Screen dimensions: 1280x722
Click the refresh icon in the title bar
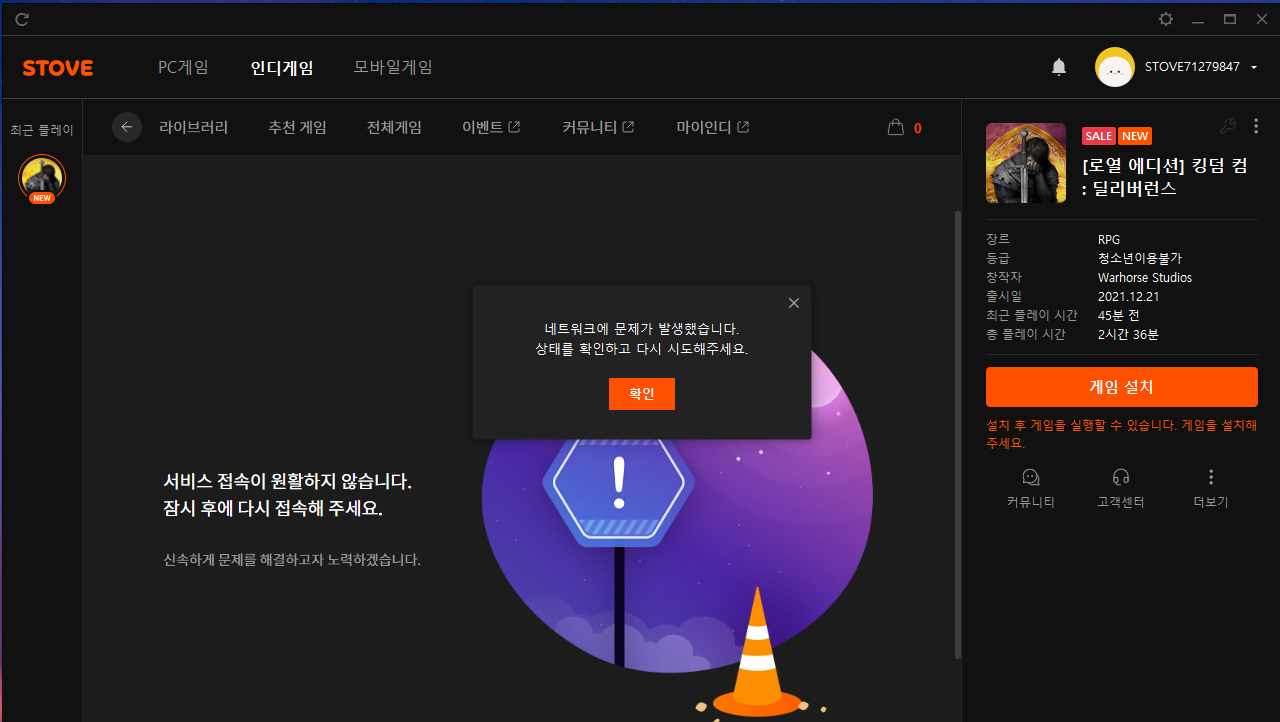pos(22,19)
